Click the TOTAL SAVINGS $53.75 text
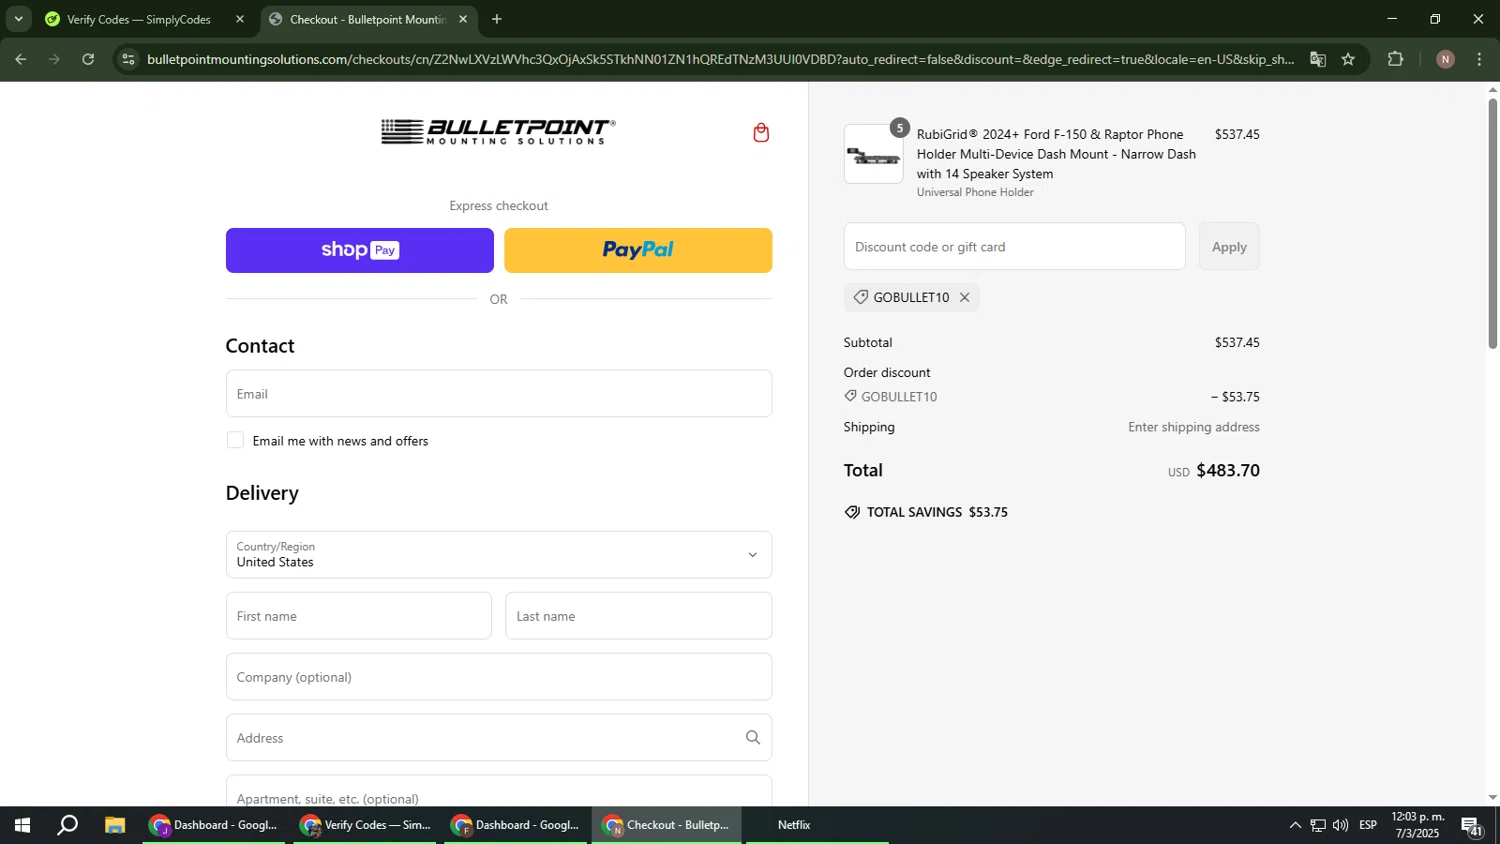Screen dimensions: 1500x844 pos(937,512)
